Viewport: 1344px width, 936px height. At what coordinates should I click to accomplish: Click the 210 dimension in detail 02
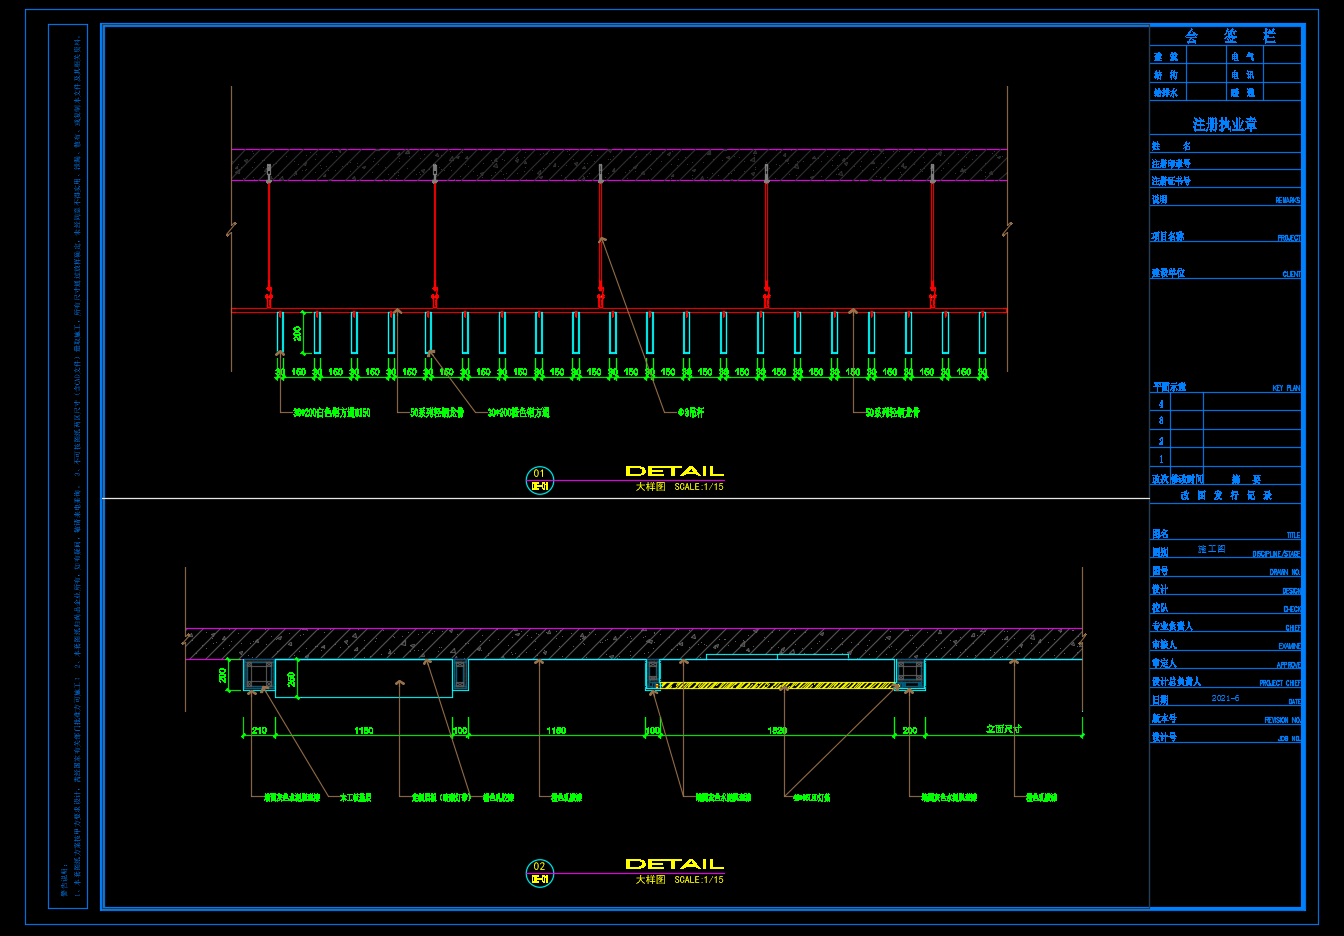tap(259, 731)
